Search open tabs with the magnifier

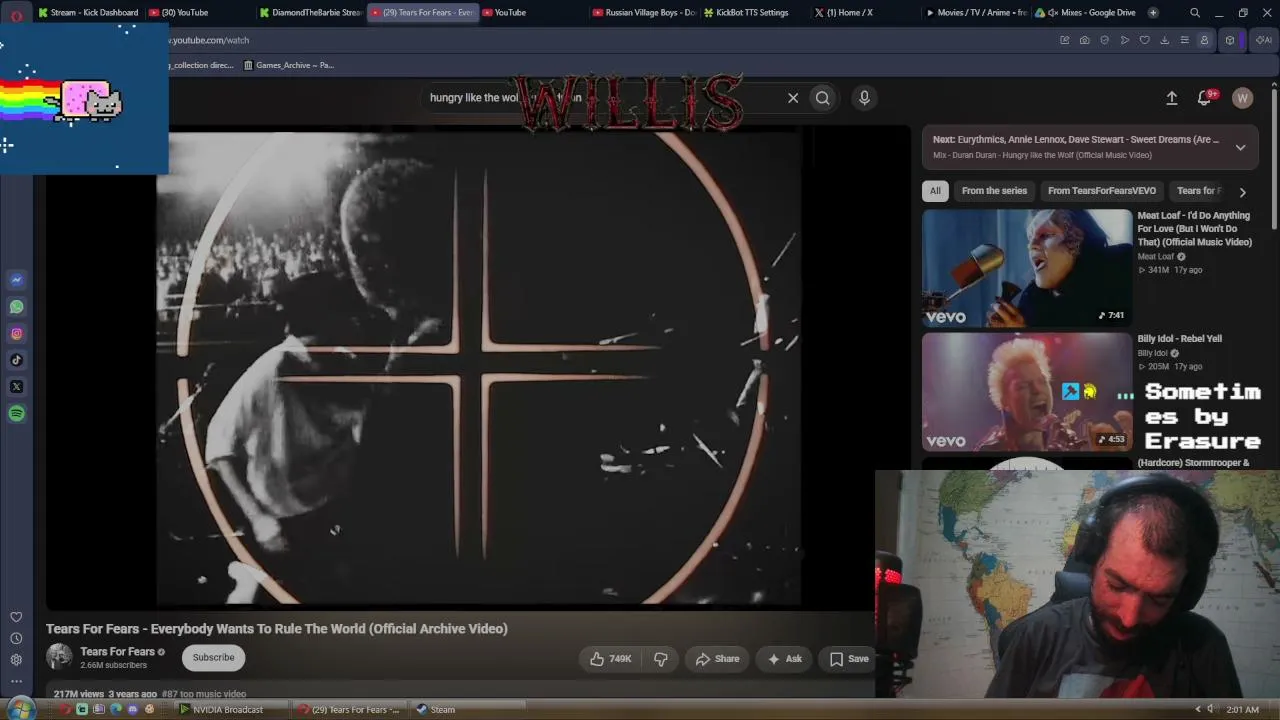coord(1195,13)
